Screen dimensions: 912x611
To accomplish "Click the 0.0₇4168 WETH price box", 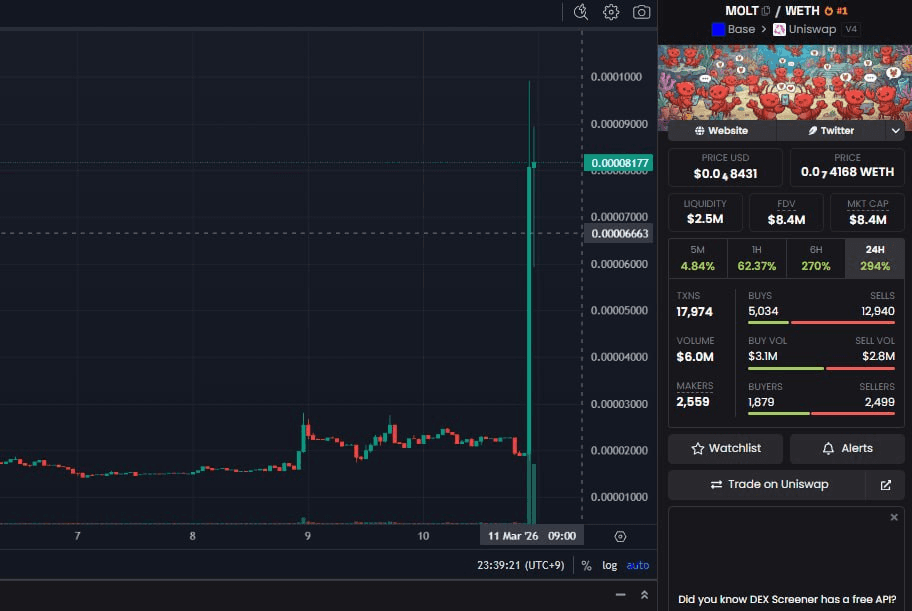I will click(847, 168).
